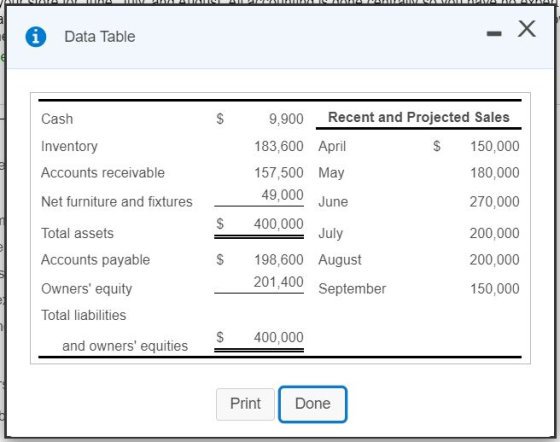Close the Data Table dialog with X
The image size is (560, 442).
coord(527,29)
